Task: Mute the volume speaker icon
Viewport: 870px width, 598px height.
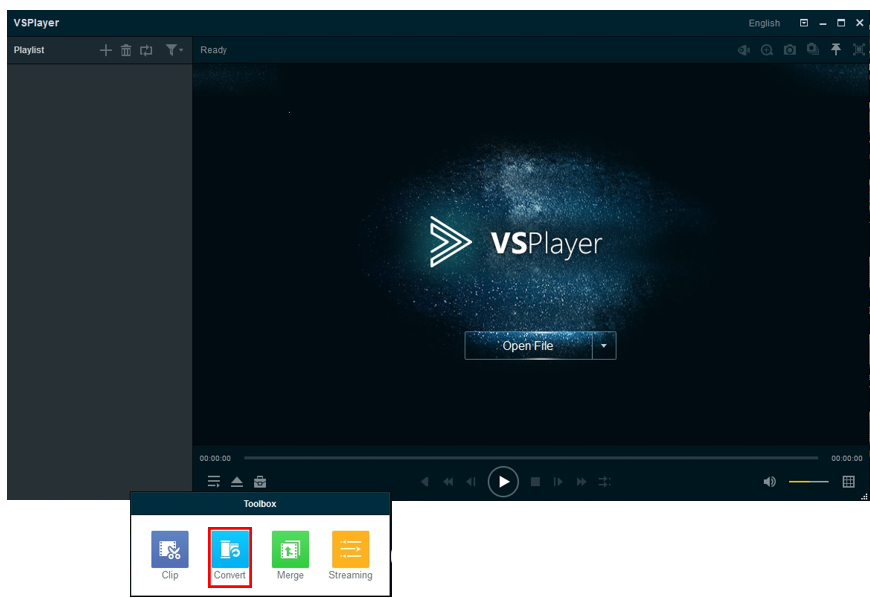Action: tap(769, 482)
